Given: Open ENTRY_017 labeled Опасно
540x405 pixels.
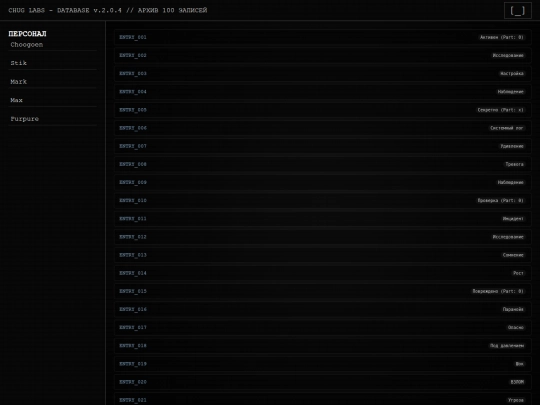Looking at the screenshot, I should [x=322, y=328].
